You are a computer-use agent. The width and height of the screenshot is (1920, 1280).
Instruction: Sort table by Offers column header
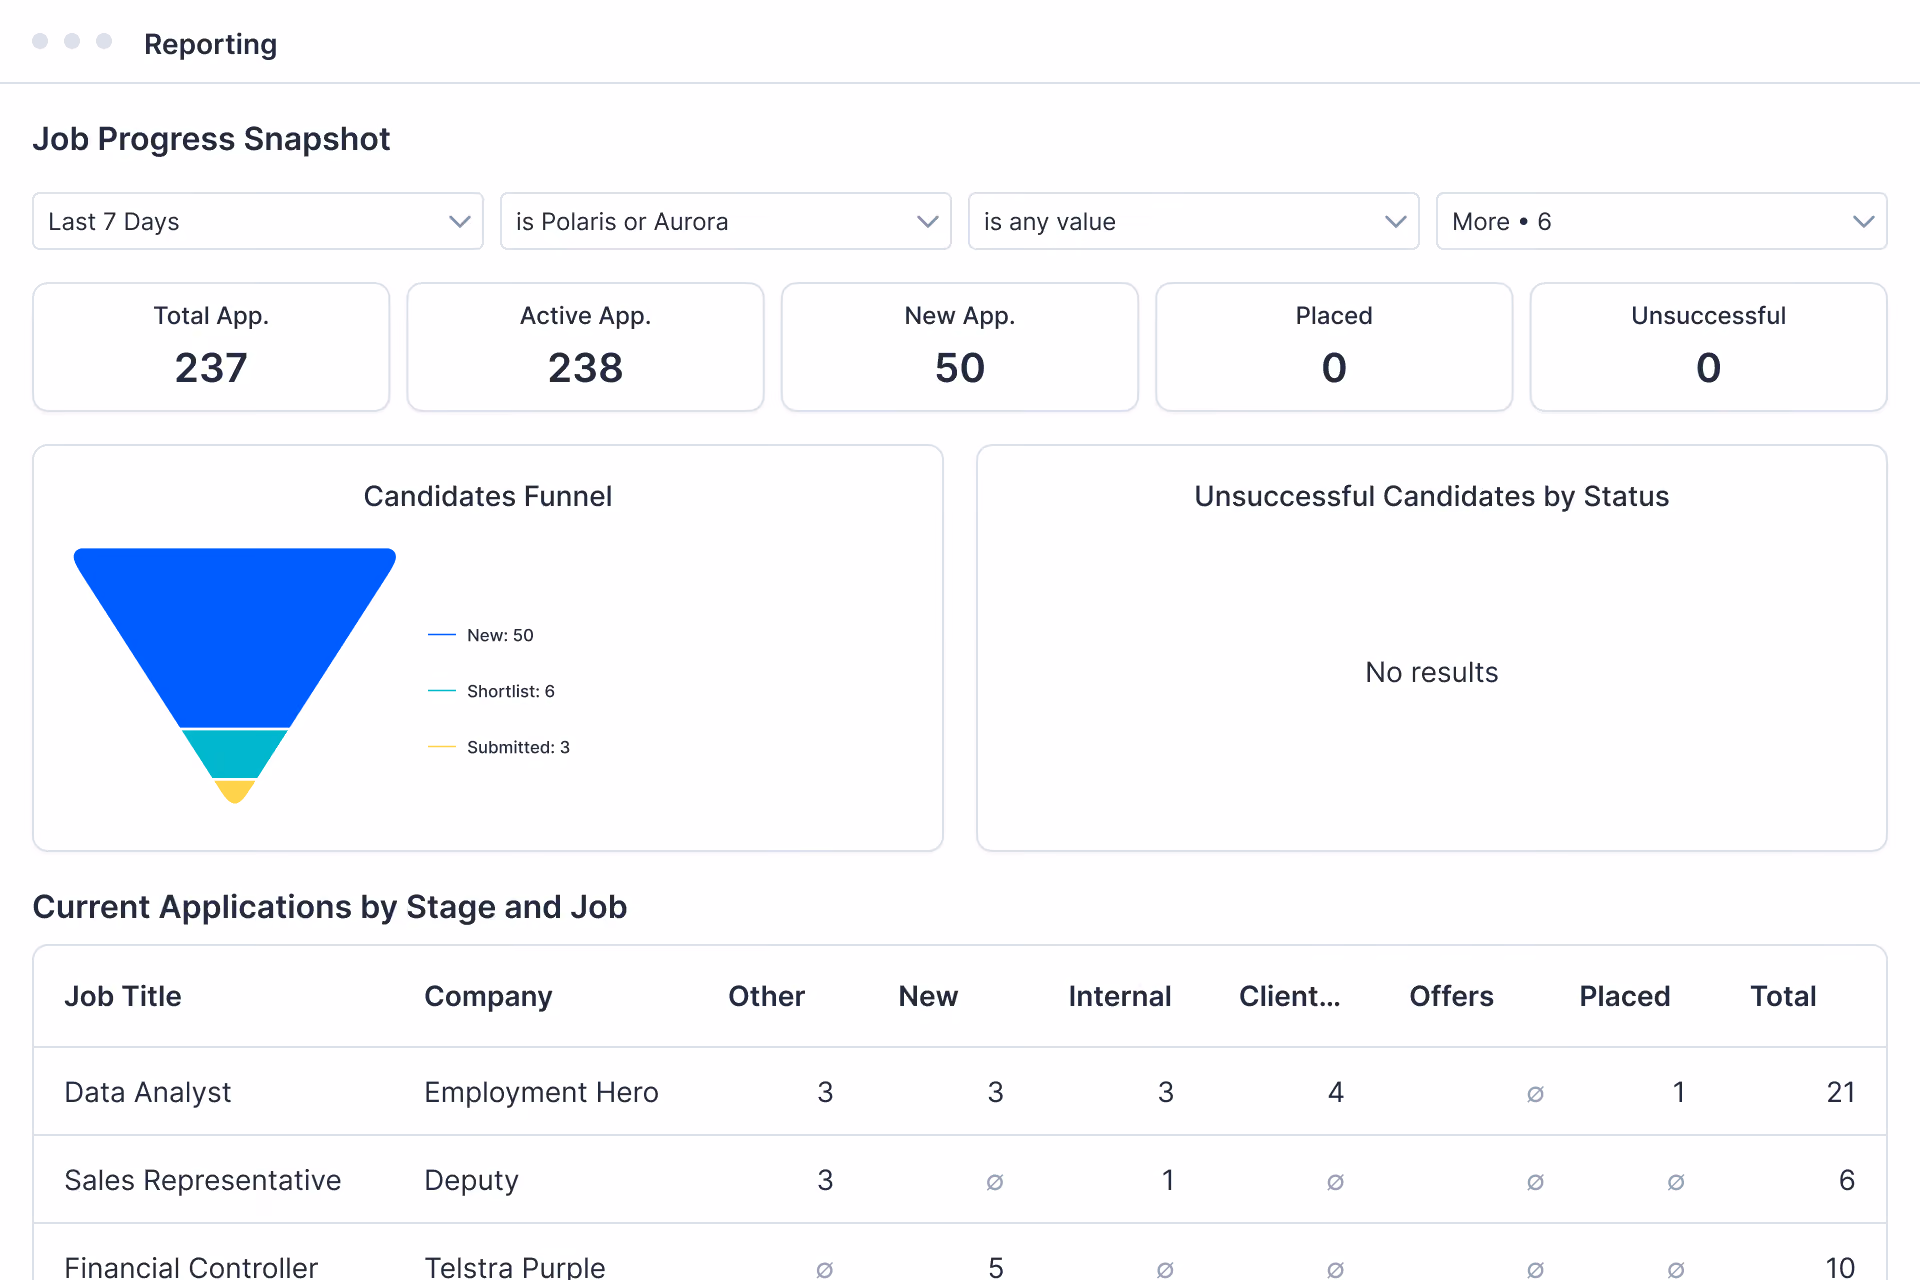pyautogui.click(x=1451, y=996)
